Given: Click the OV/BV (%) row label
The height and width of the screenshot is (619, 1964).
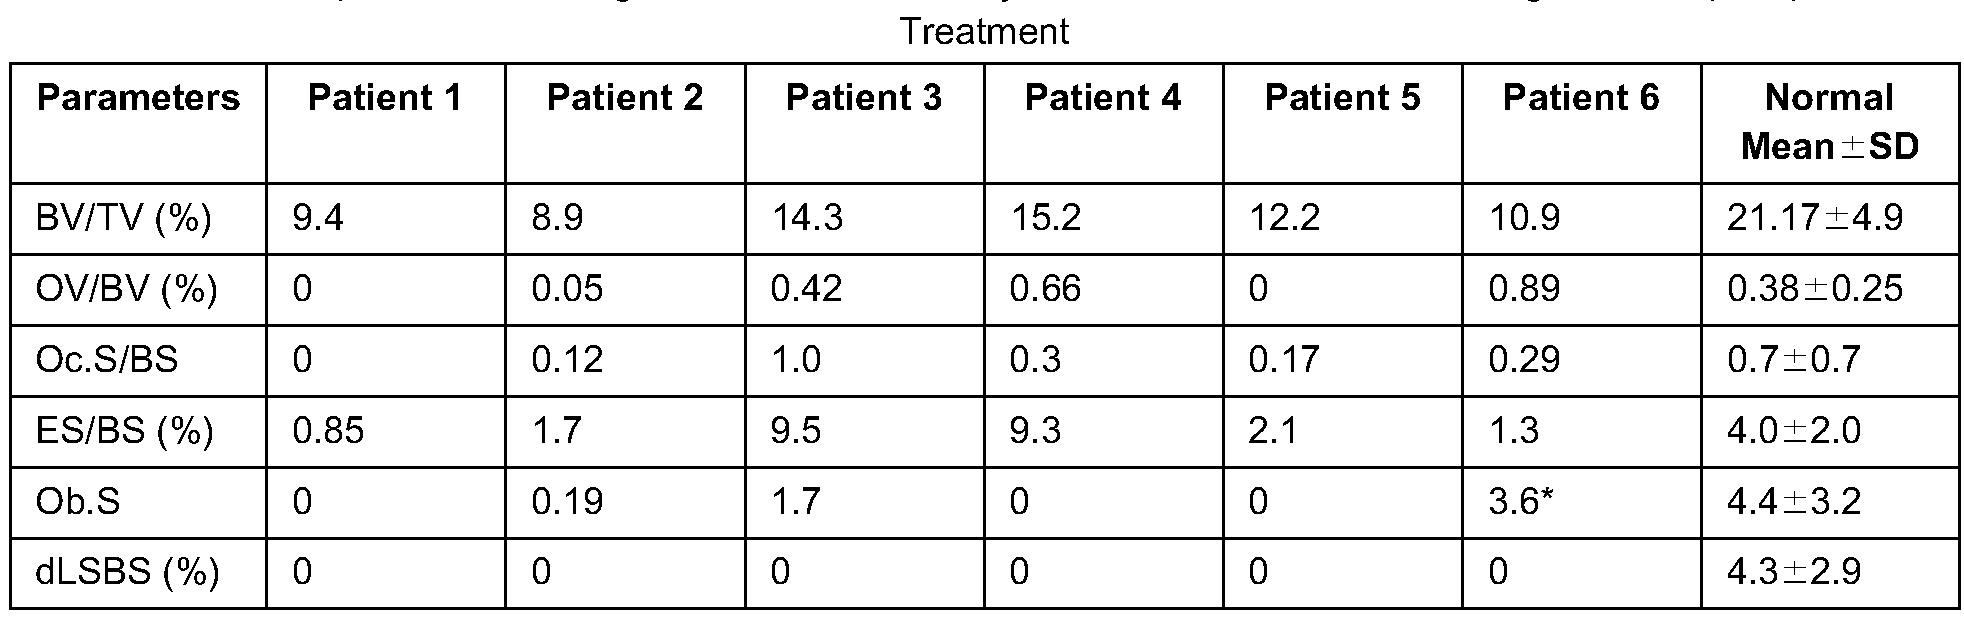Looking at the screenshot, I should 126,289.
